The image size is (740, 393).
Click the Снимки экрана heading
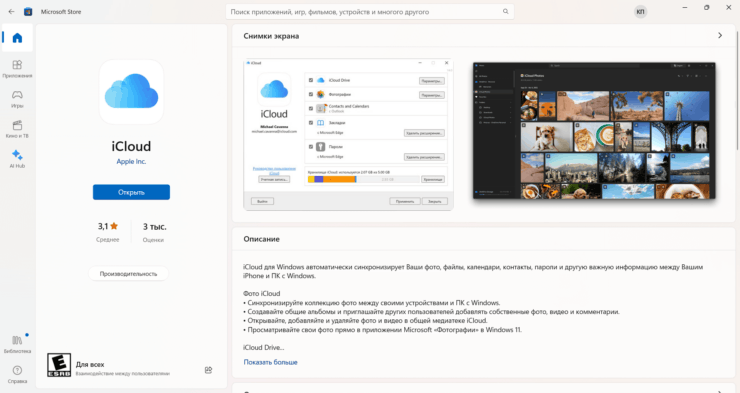[x=271, y=36]
